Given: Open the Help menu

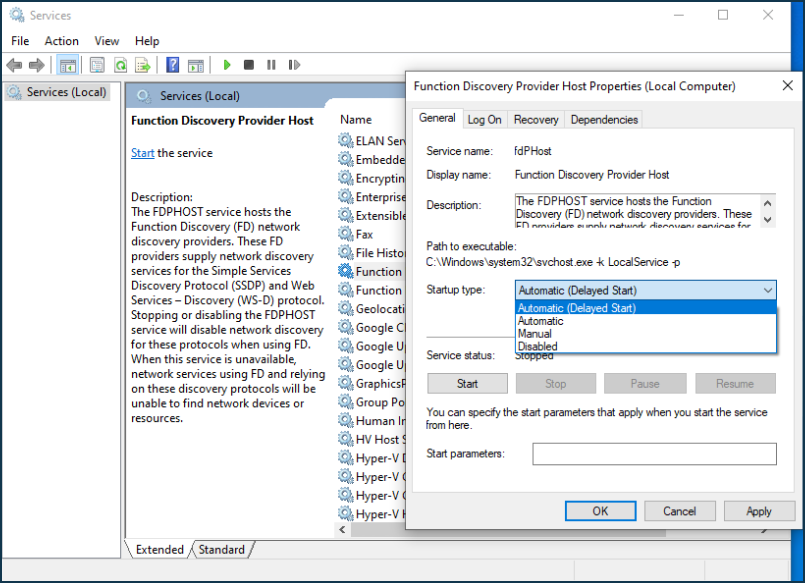Looking at the screenshot, I should 147,41.
